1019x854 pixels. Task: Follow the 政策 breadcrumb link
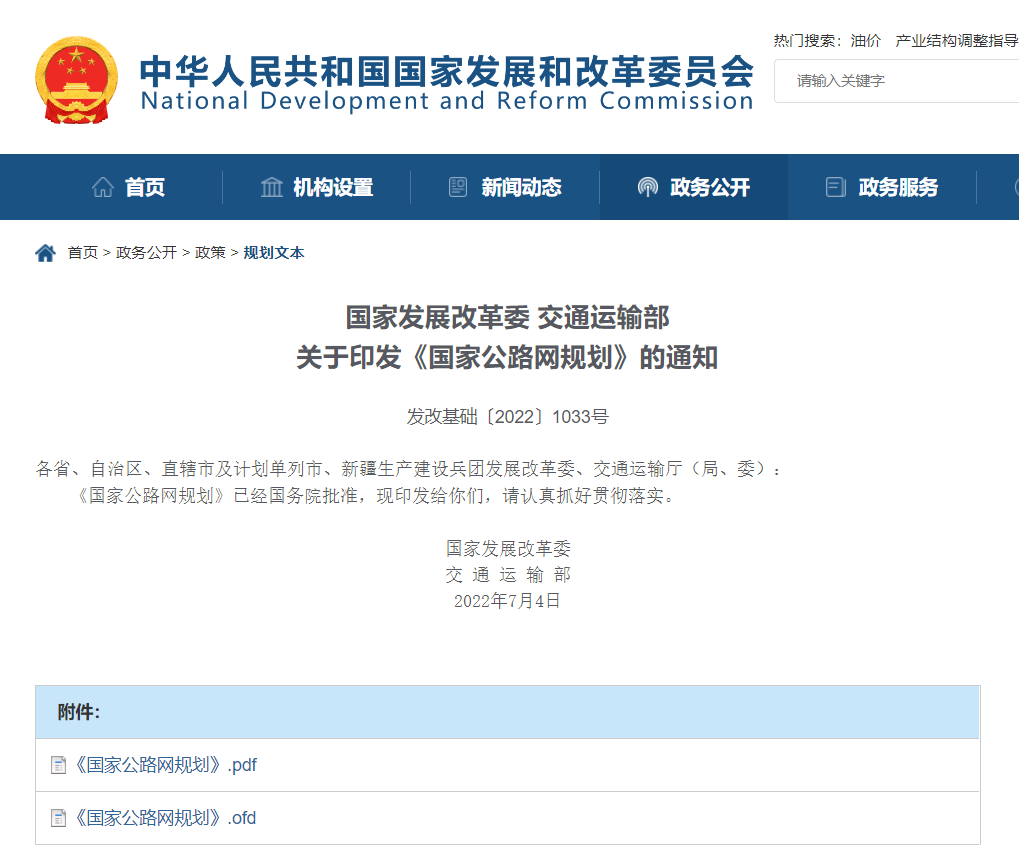pos(209,253)
